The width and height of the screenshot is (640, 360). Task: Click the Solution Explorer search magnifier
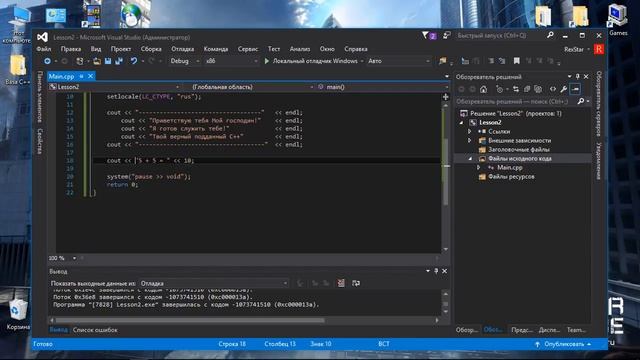pyautogui.click(x=581, y=101)
